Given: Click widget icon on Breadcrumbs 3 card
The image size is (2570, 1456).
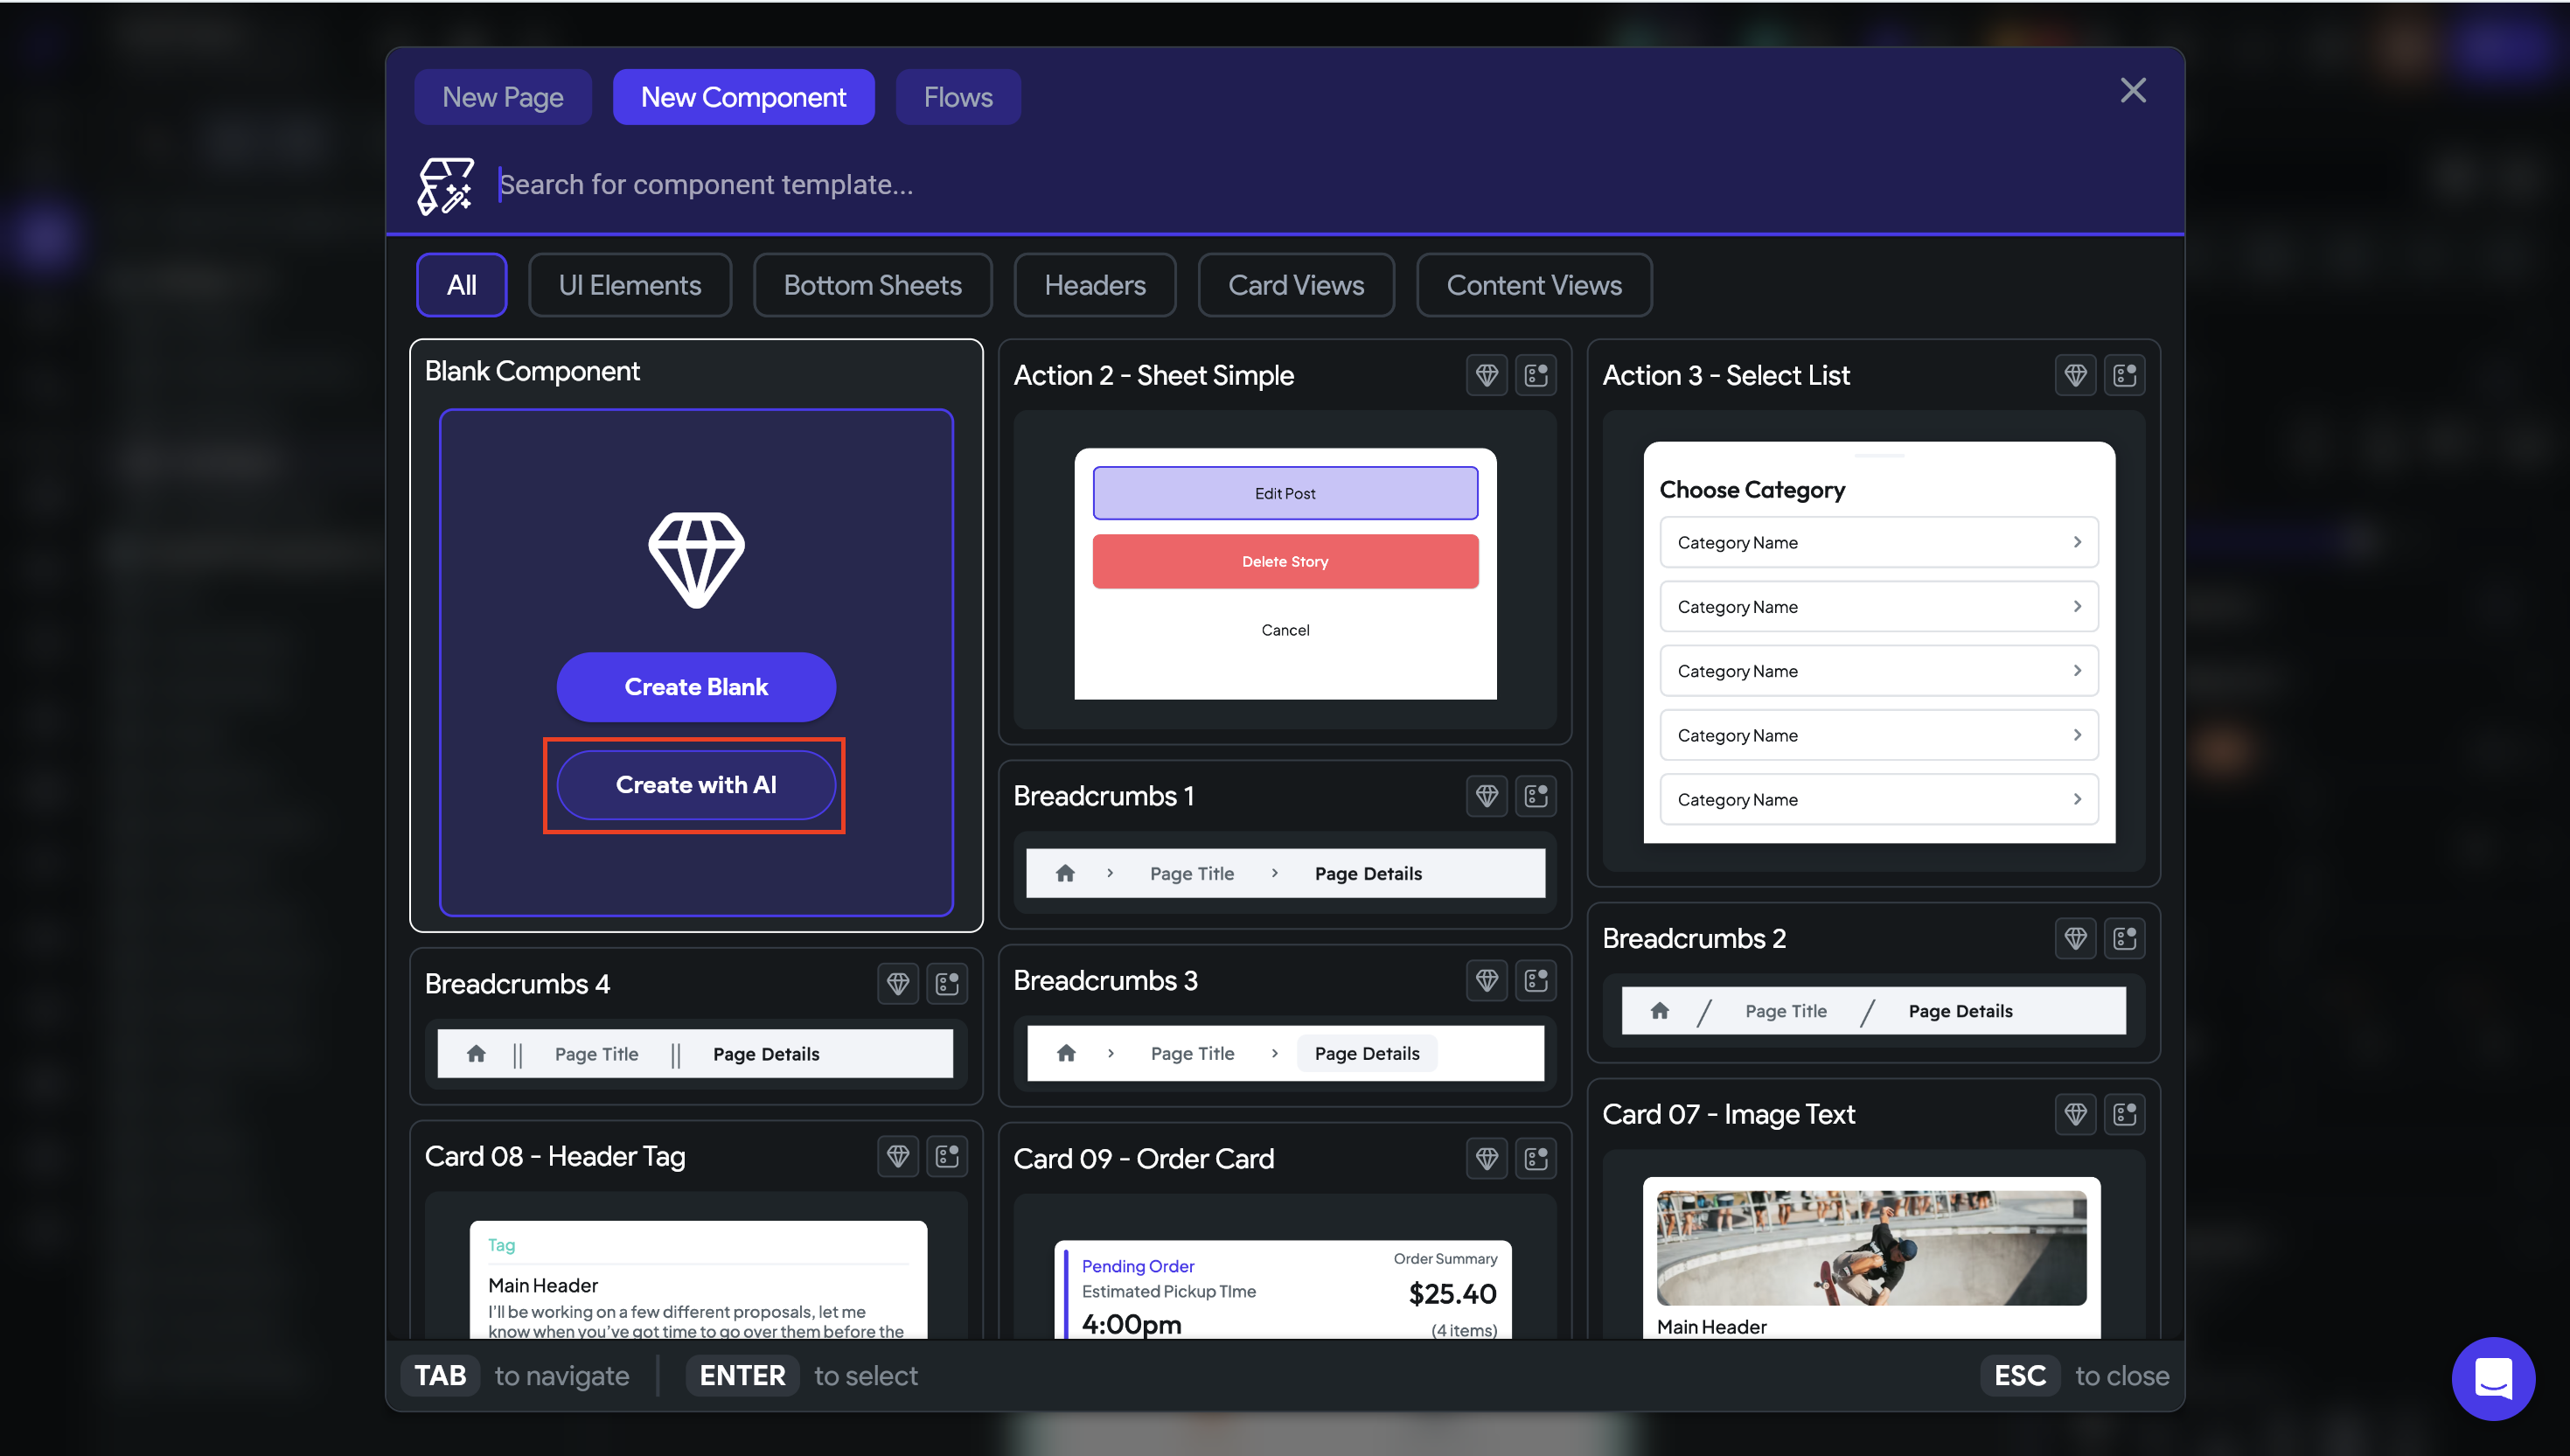Looking at the screenshot, I should coord(1535,981).
